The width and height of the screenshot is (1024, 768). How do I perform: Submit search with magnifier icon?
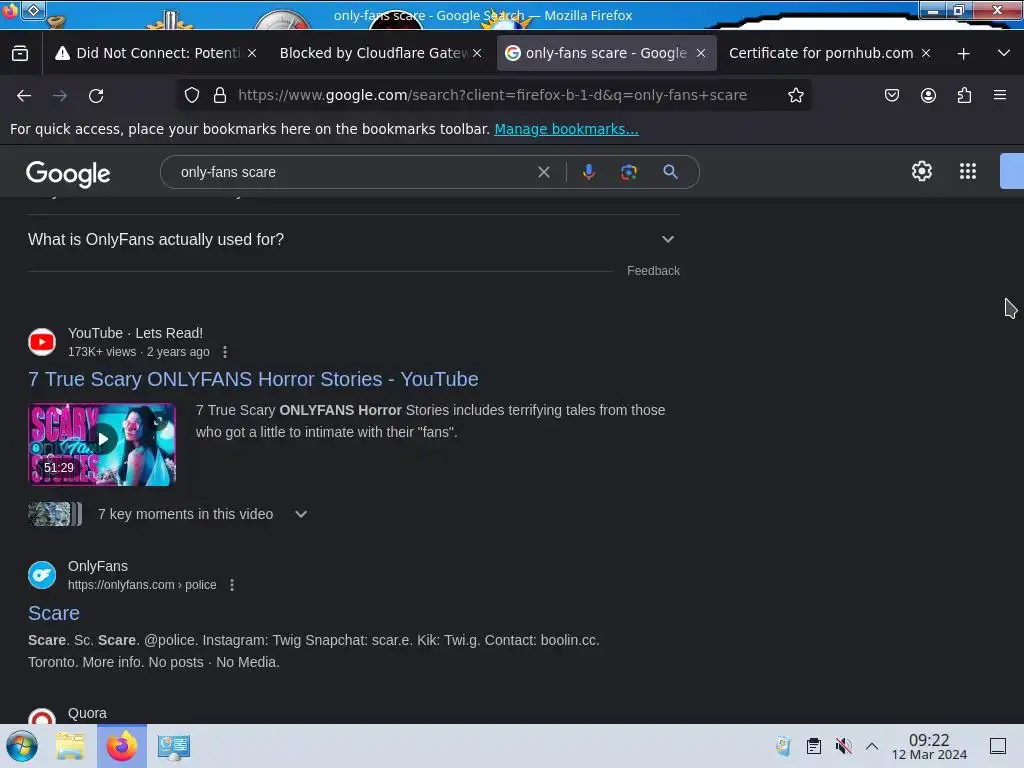(670, 172)
